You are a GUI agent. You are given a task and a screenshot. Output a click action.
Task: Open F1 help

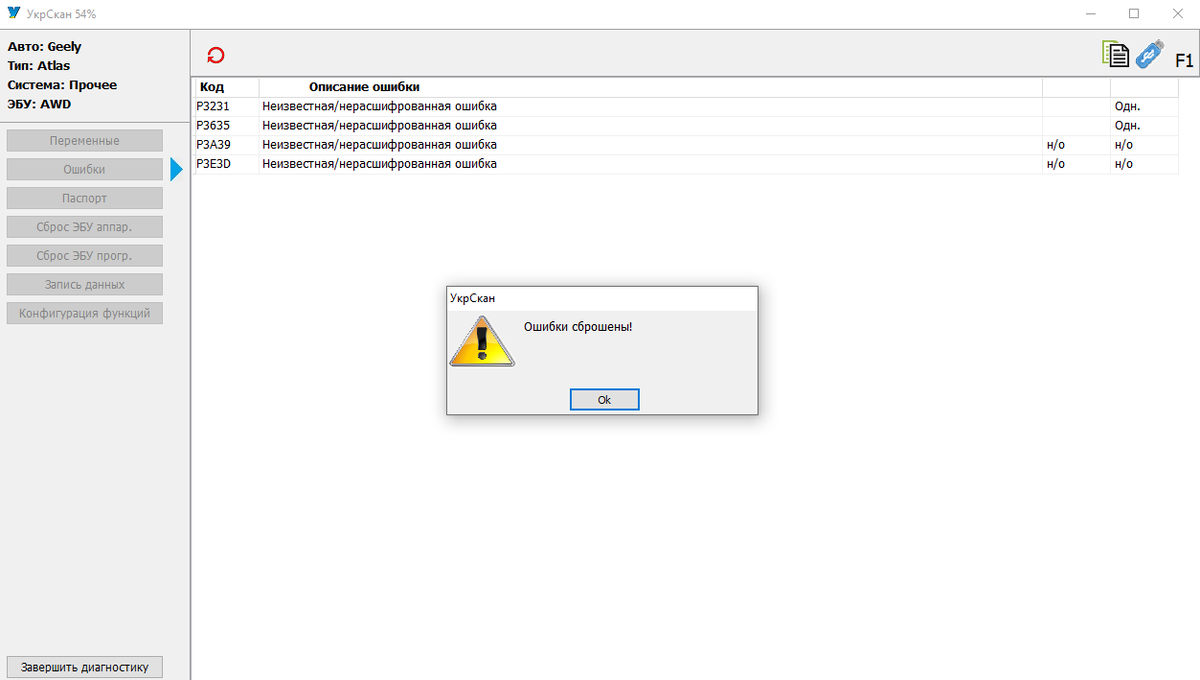[x=1184, y=60]
